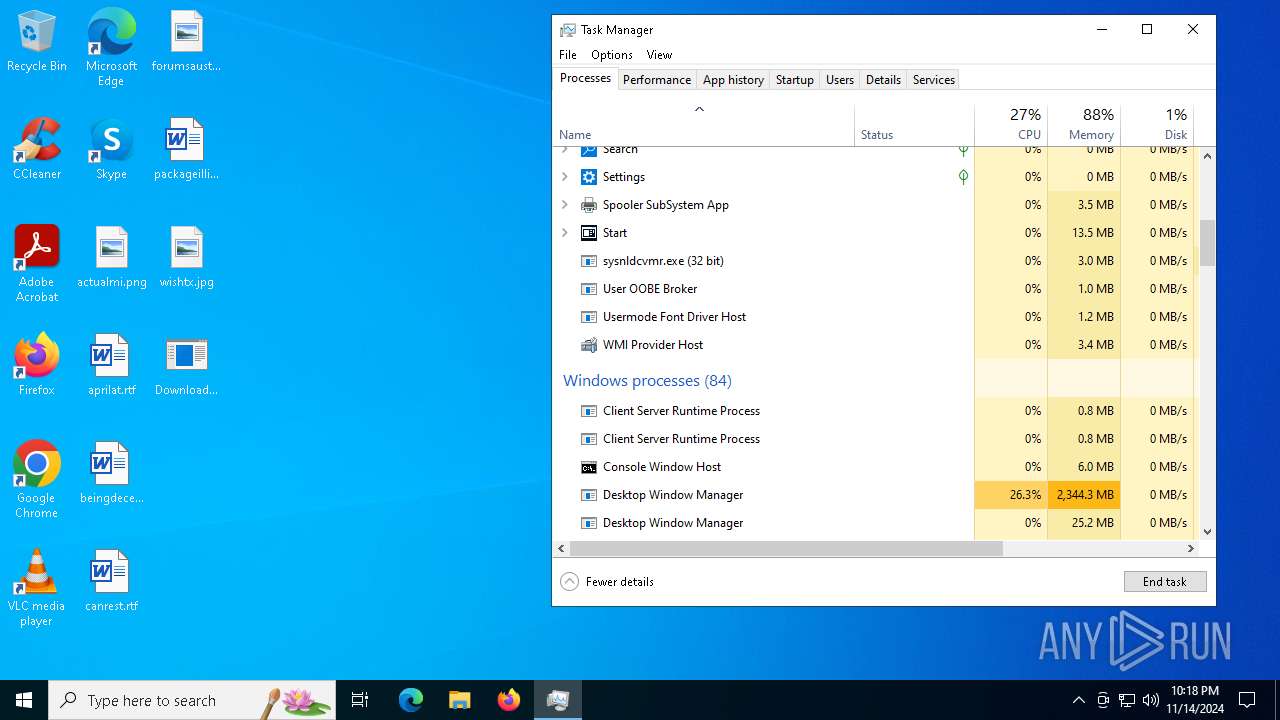The width and height of the screenshot is (1280, 720).
Task: Expand the Start process group
Action: (564, 233)
